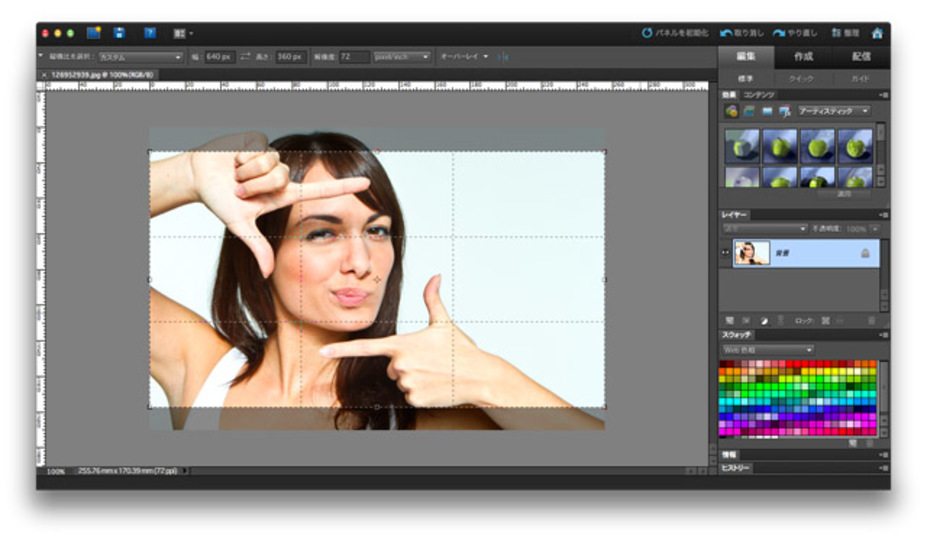Switch to the Content (コンテンツ) panel tab
The width and height of the screenshot is (927, 540).
coord(759,95)
